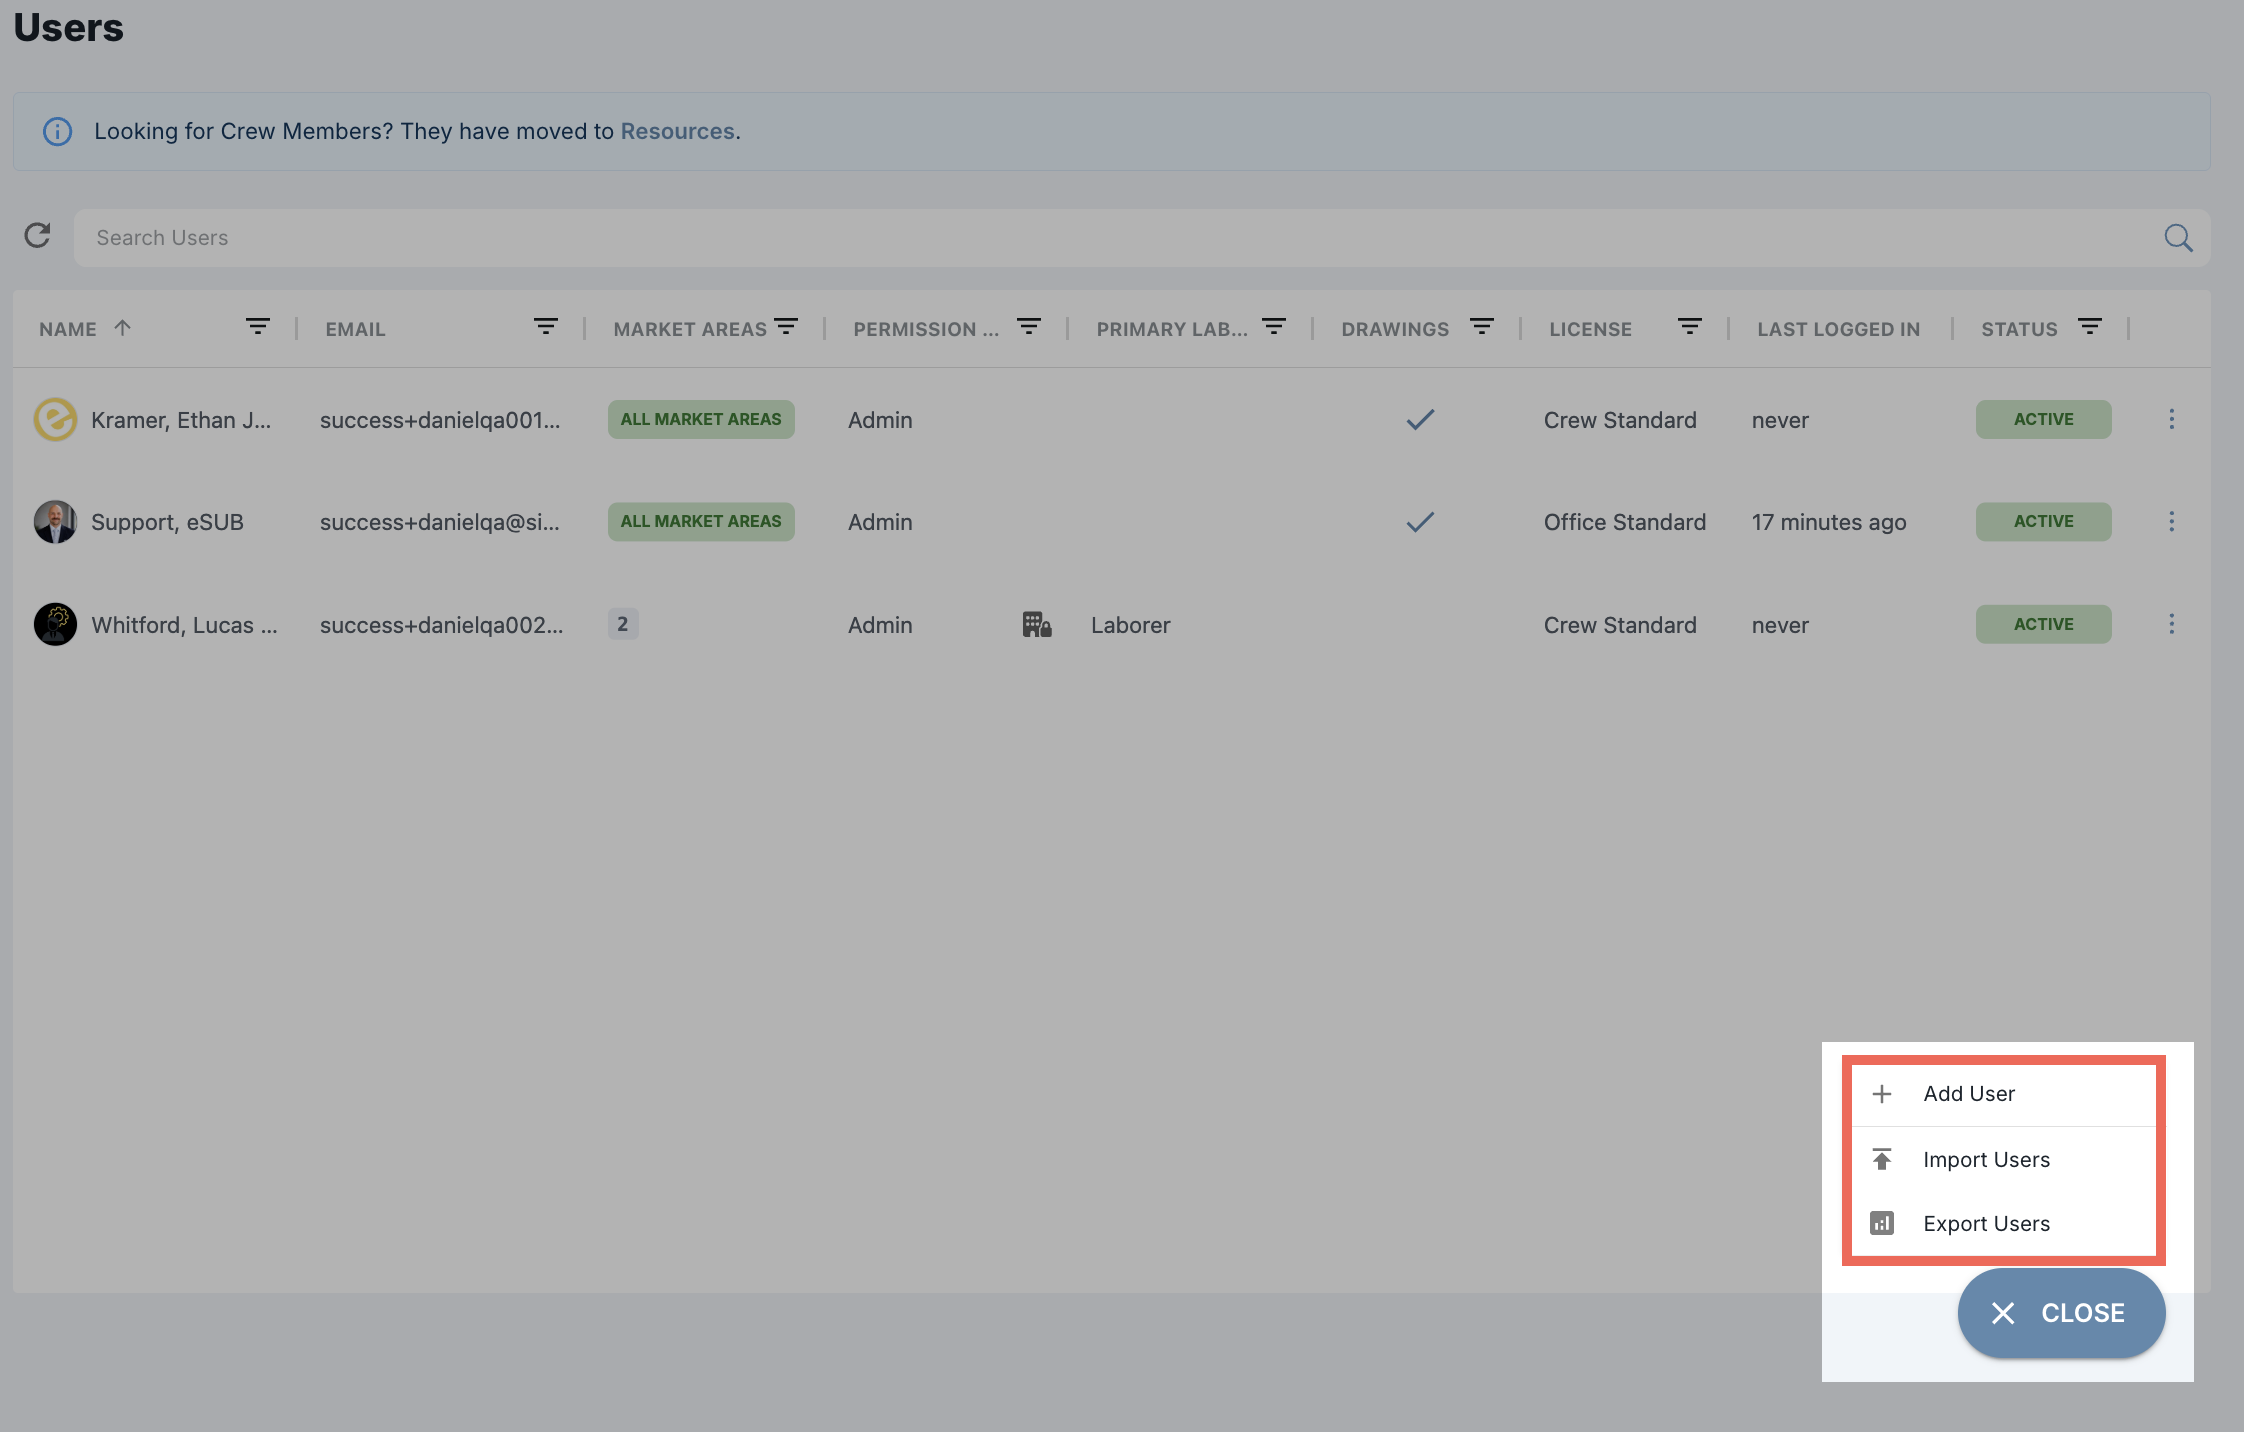Click Crew Standard license for Kramer, Ethan
Viewport: 2244px width, 1432px height.
pos(1620,420)
